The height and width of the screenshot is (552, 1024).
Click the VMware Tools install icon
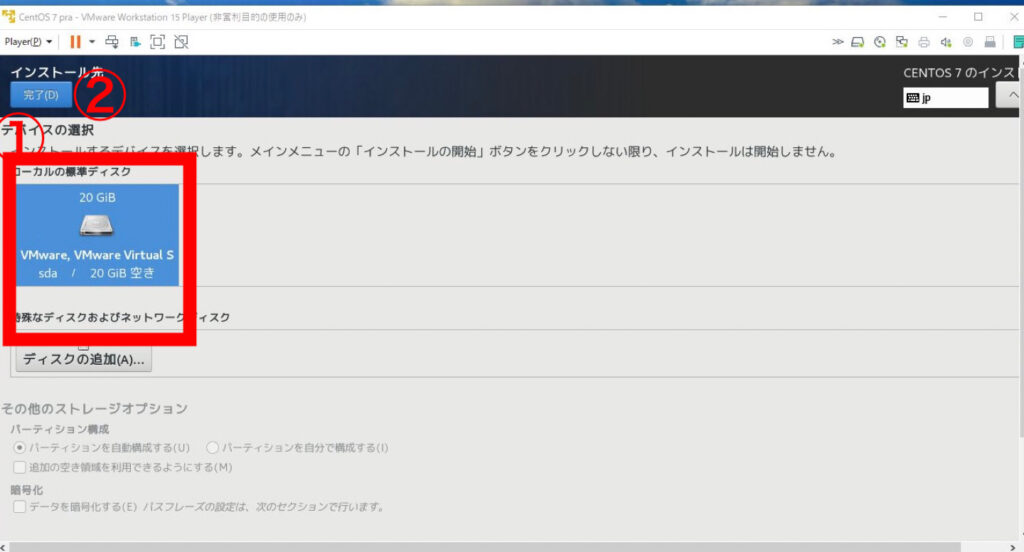coord(135,42)
